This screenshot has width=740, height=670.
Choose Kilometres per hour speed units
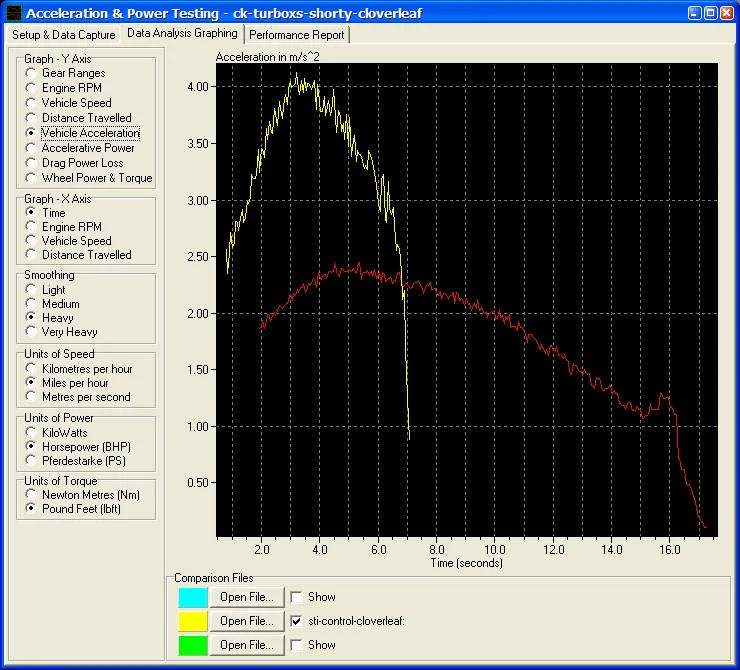33,369
